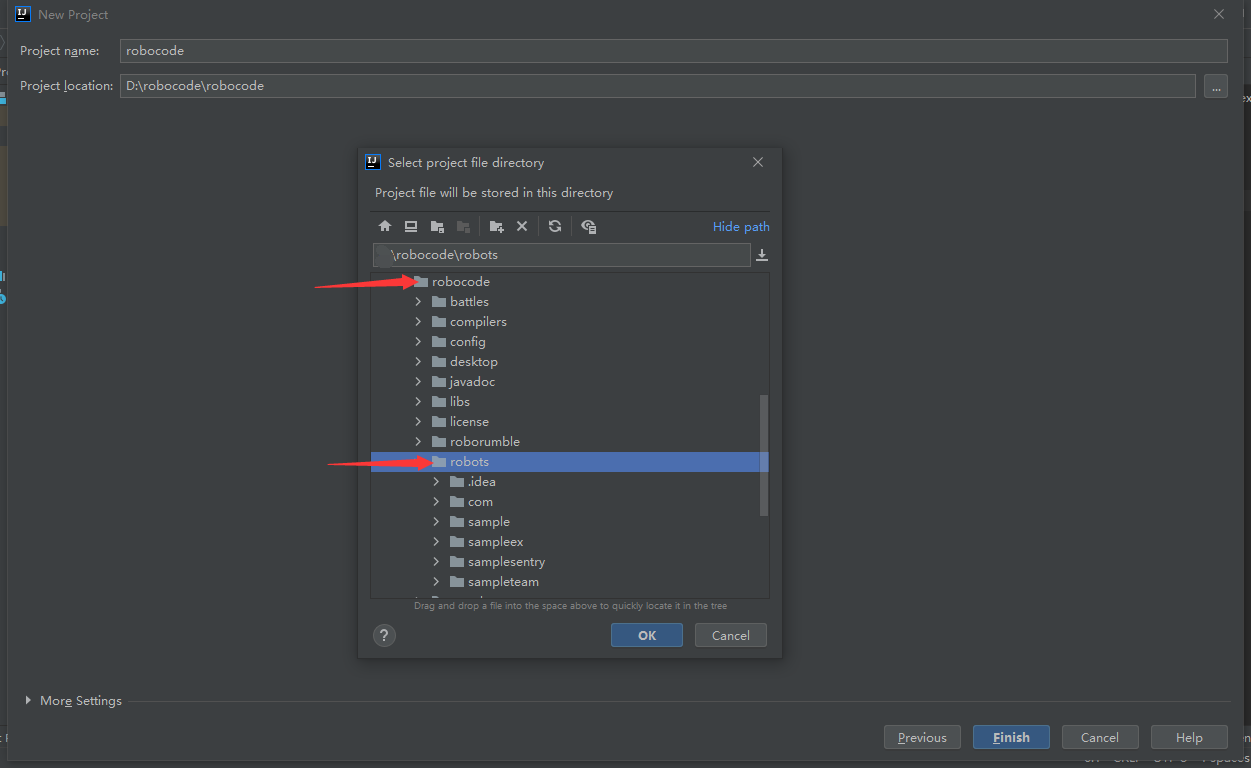Create a new folder in the tree

coord(496,227)
